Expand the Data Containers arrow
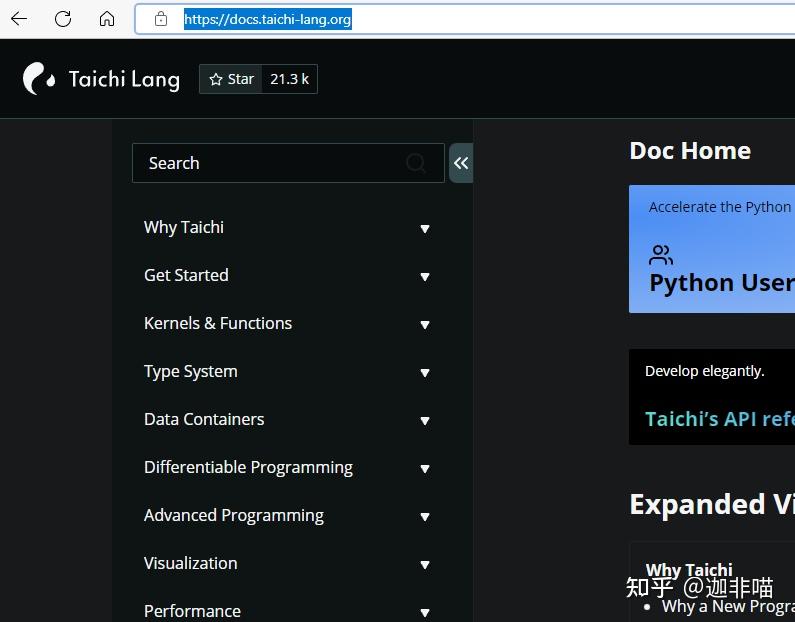 coord(425,421)
